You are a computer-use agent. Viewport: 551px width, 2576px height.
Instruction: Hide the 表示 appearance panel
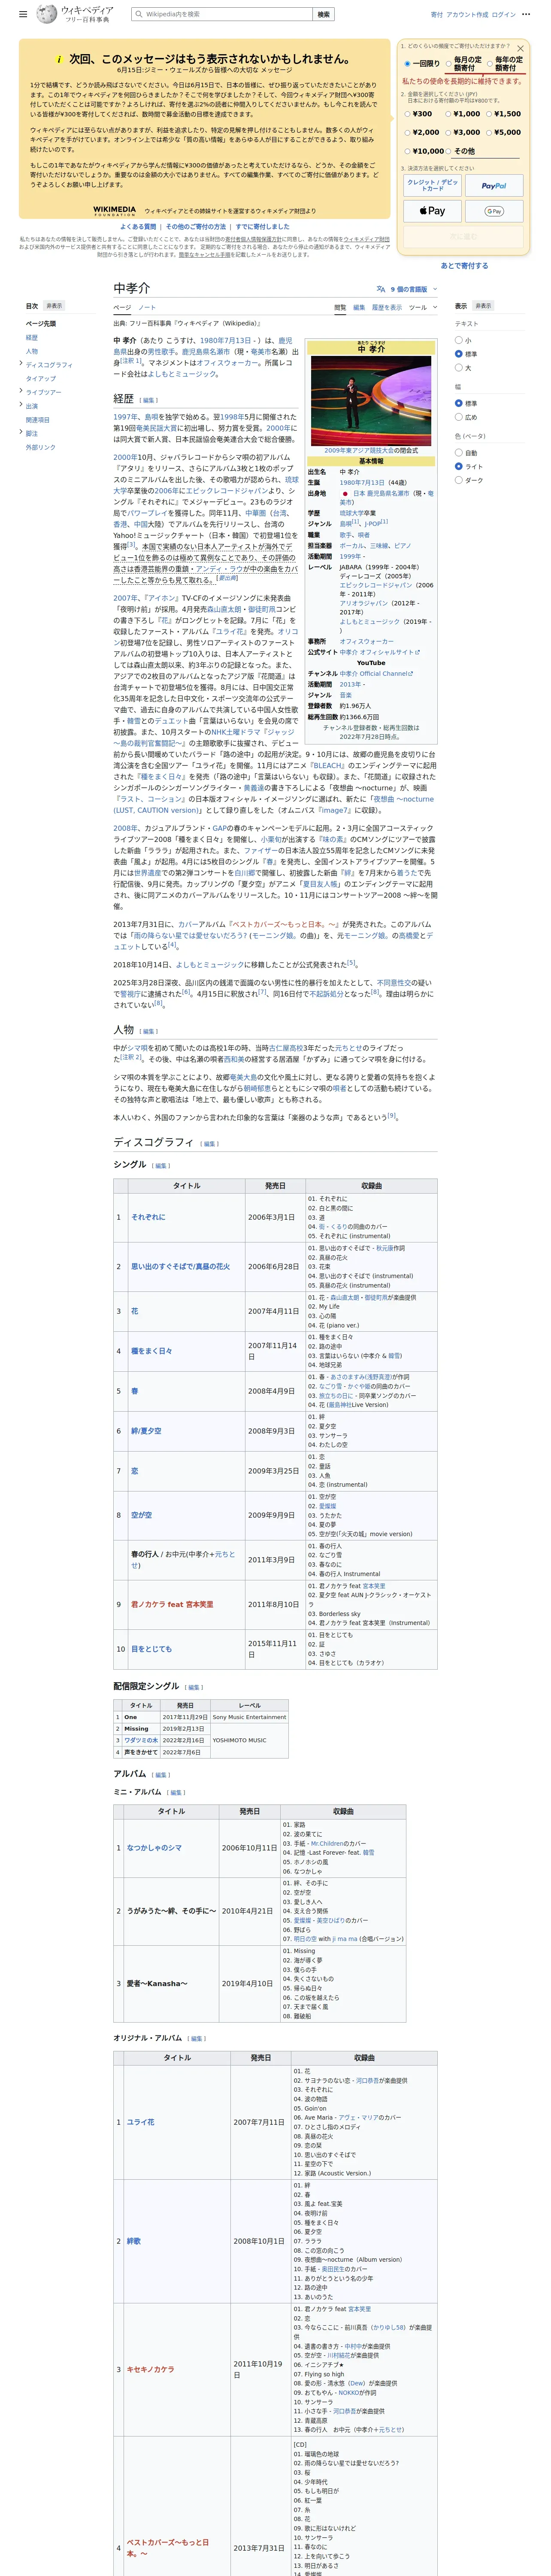coord(483,306)
